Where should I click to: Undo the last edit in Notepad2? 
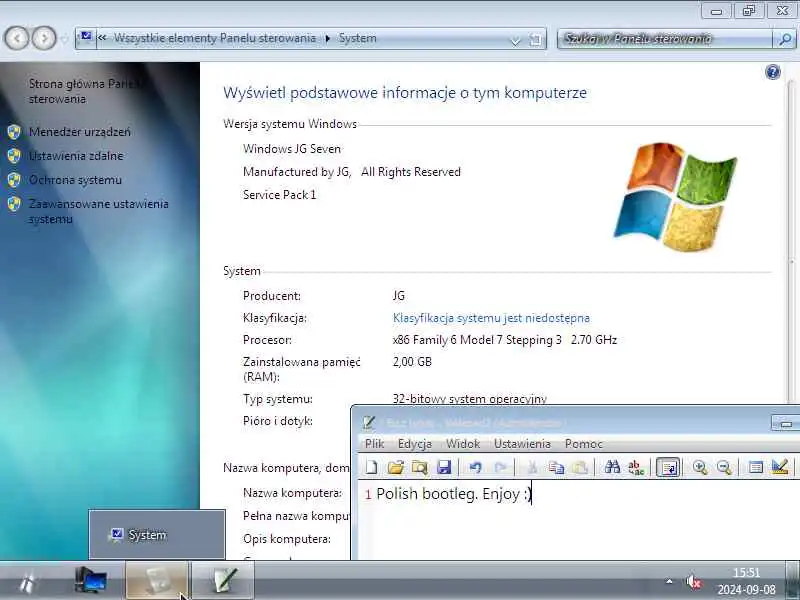476,467
